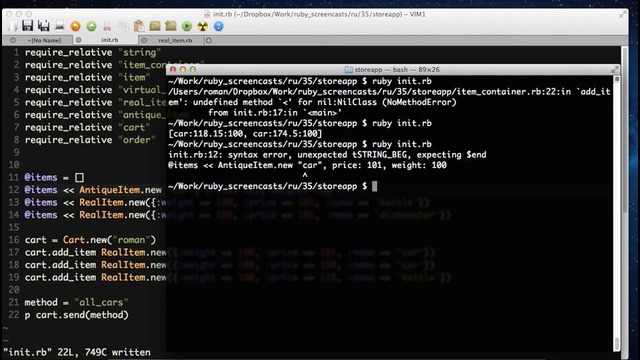Place cursor on require_relative "string" line

tap(93, 52)
